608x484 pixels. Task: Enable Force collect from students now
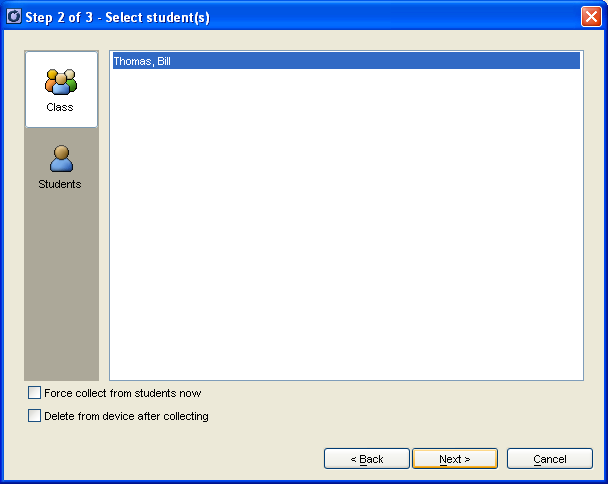[x=35, y=393]
